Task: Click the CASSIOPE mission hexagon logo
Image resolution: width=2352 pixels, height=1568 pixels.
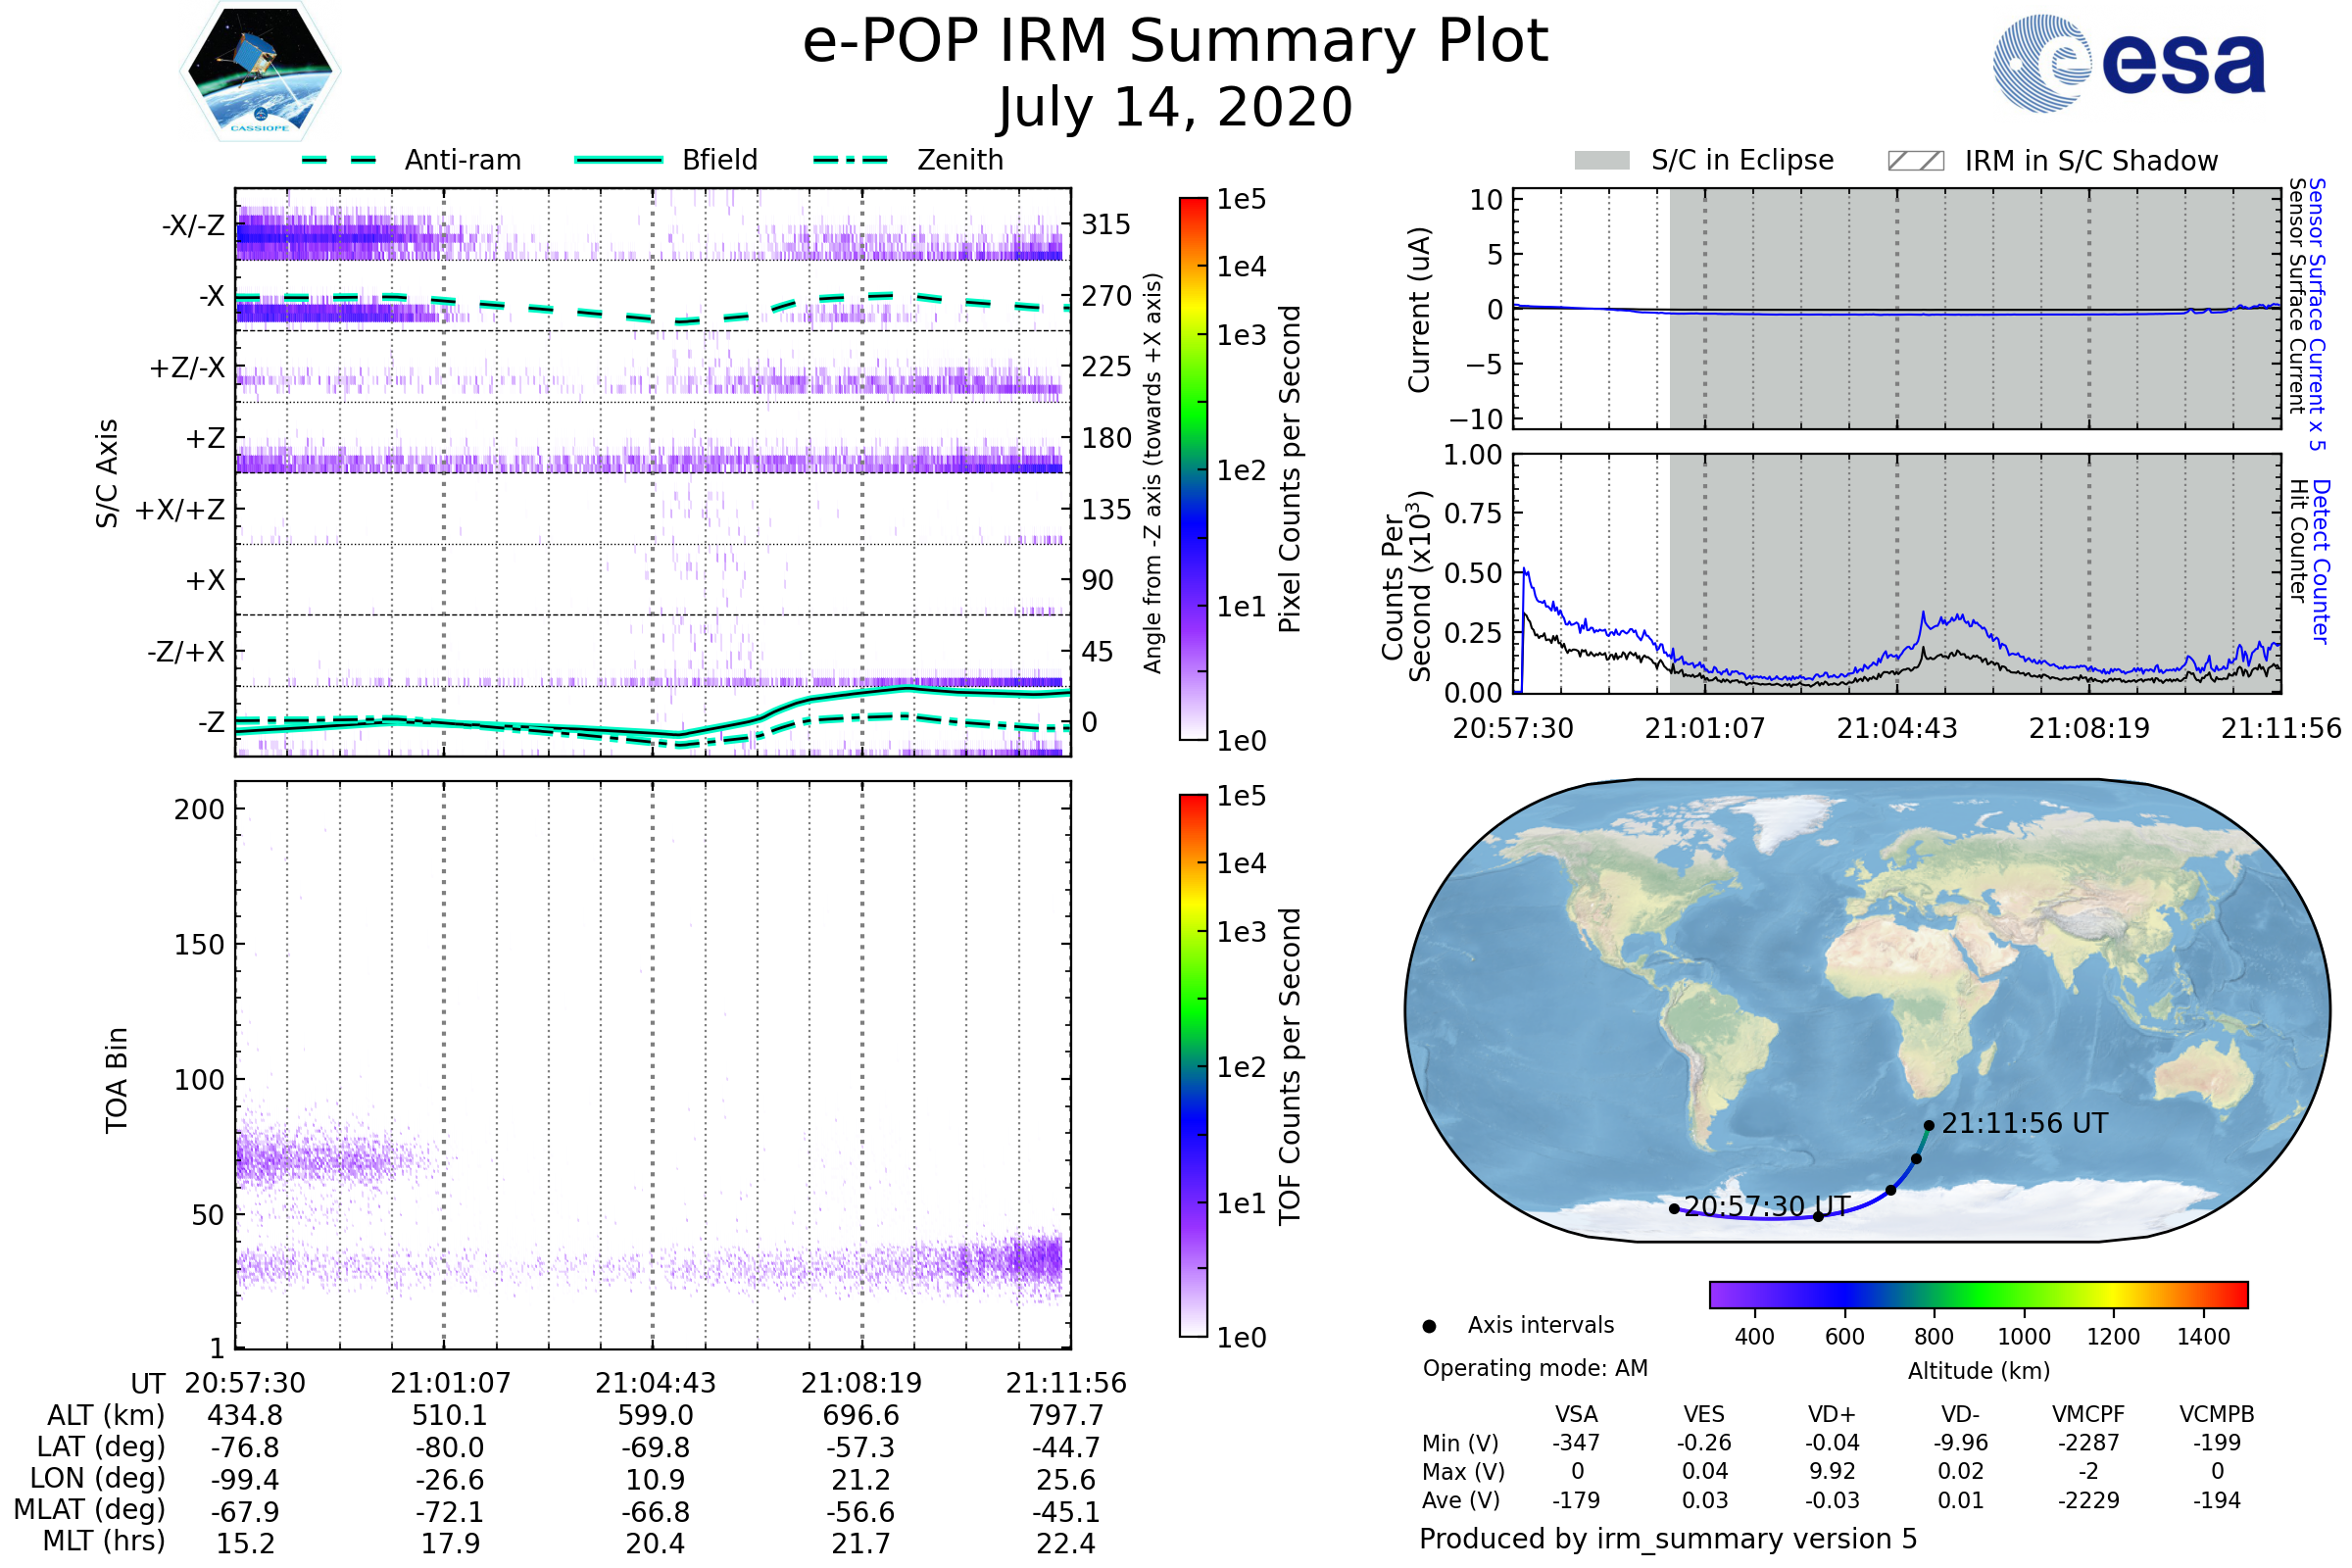Action: click(260, 72)
